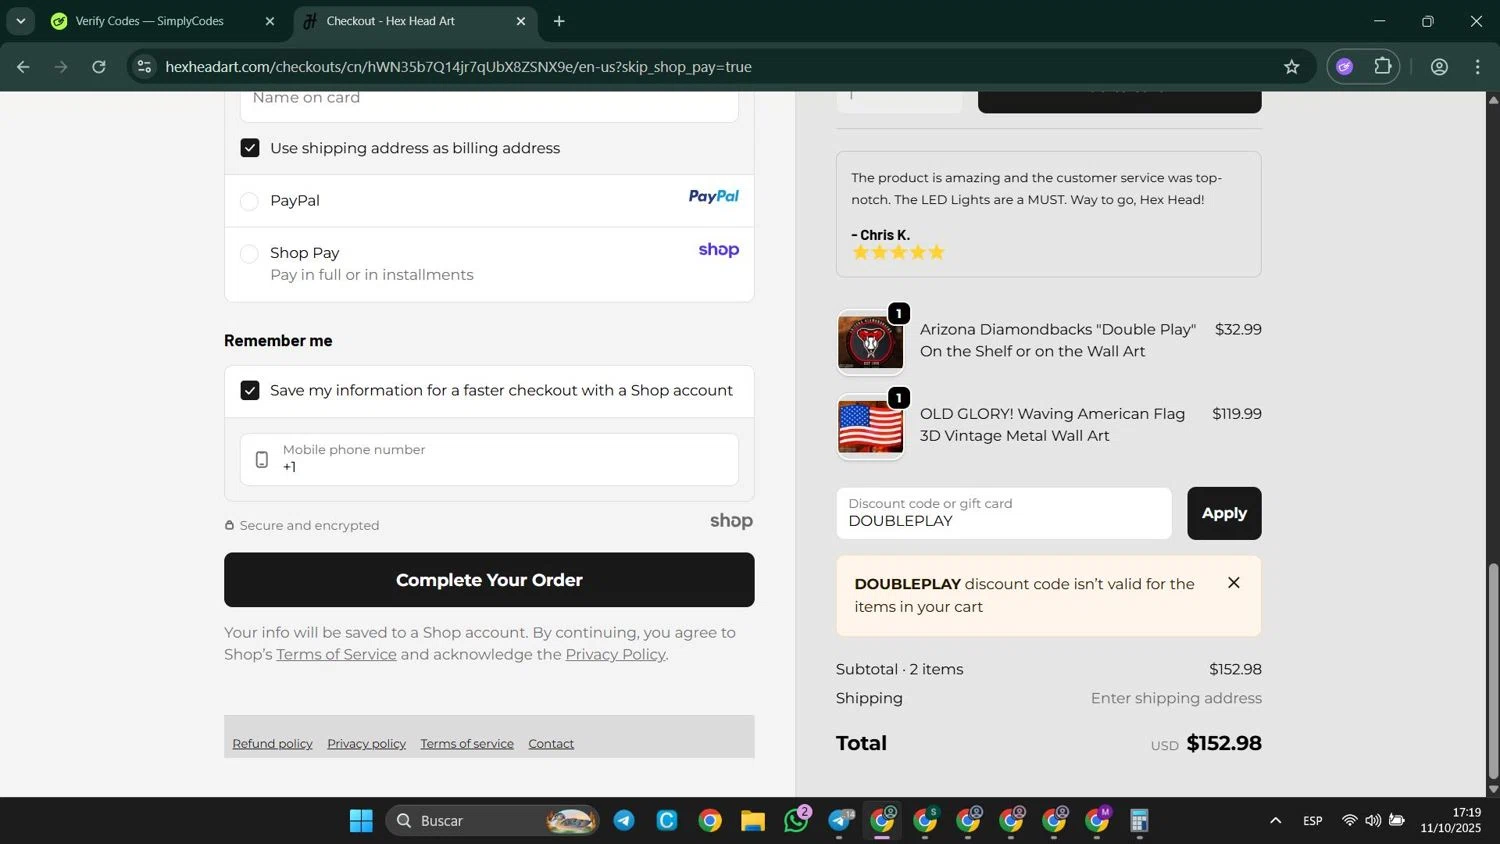Screen dimensions: 1500x844
Task: Click the Windows taskbar Buscar search box
Action: pyautogui.click(x=492, y=821)
